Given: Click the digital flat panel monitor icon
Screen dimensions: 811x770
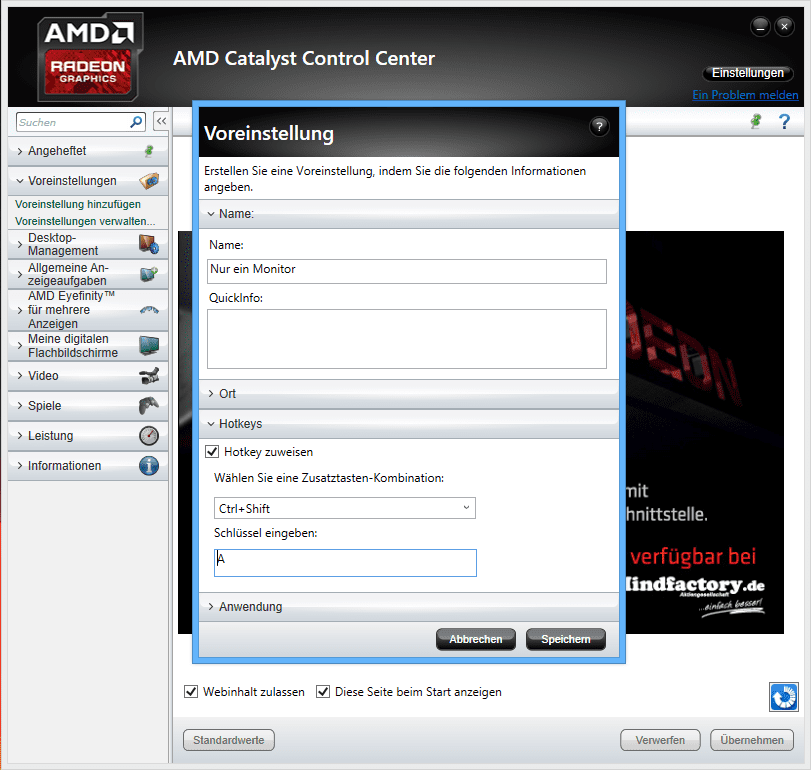Looking at the screenshot, I should (149, 345).
